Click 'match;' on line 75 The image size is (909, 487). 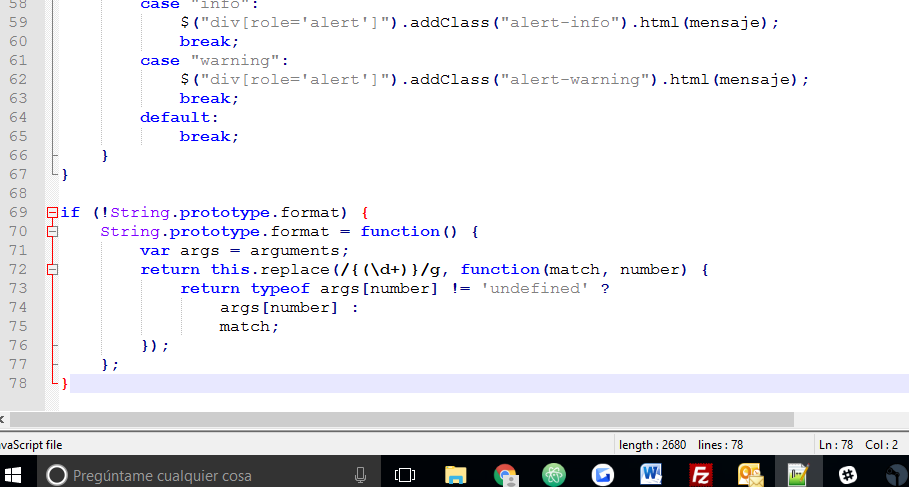[249, 327]
